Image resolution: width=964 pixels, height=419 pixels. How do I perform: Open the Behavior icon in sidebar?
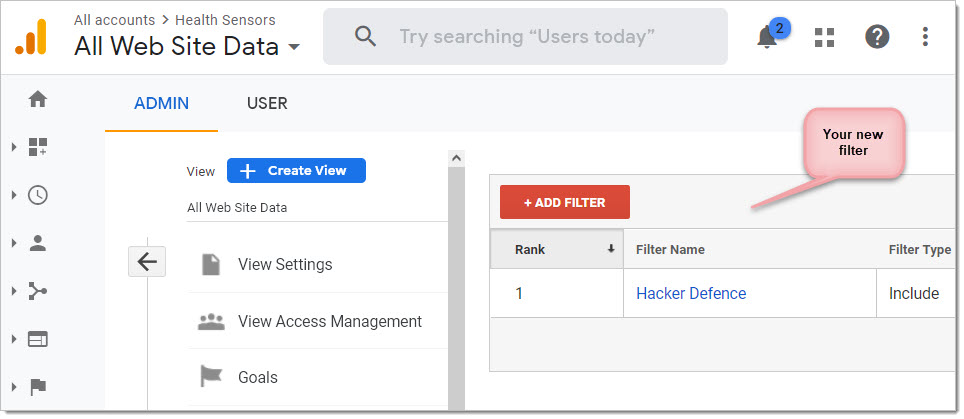(x=38, y=339)
